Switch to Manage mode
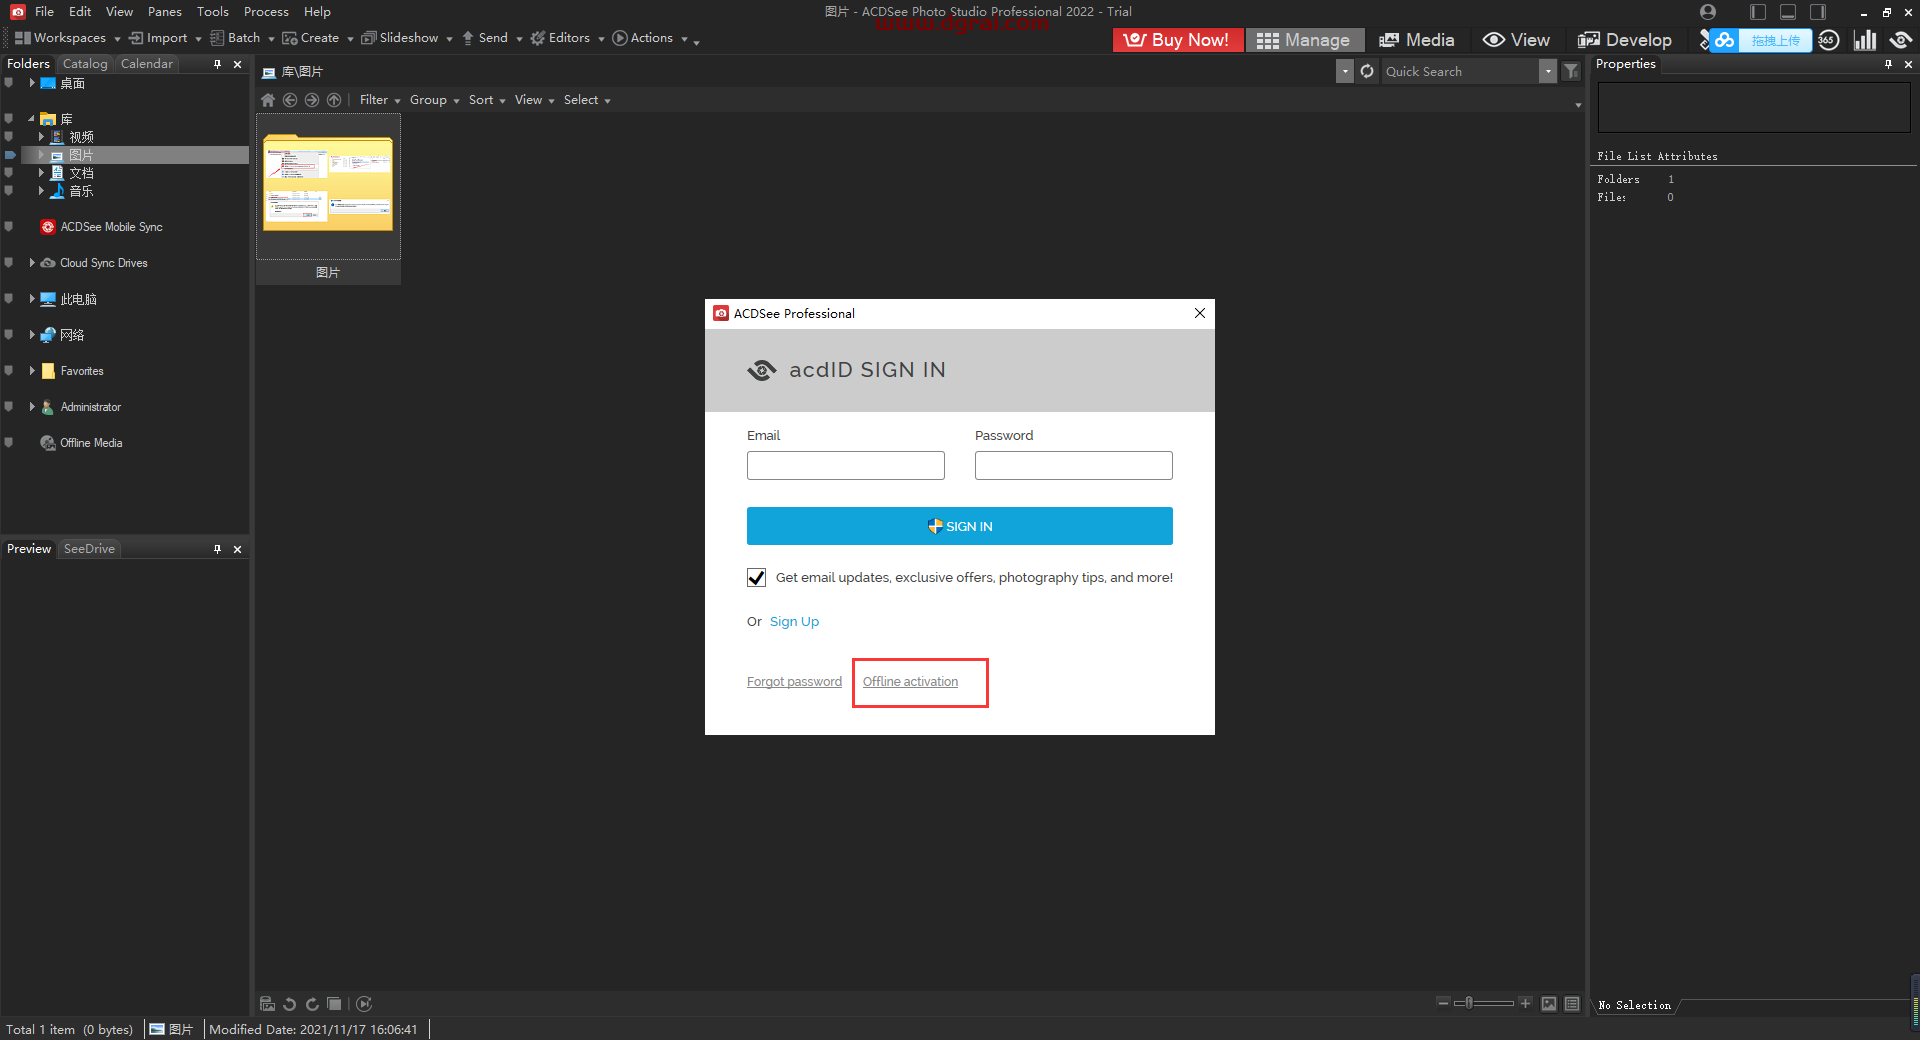Viewport: 1920px width, 1040px height. (1304, 40)
